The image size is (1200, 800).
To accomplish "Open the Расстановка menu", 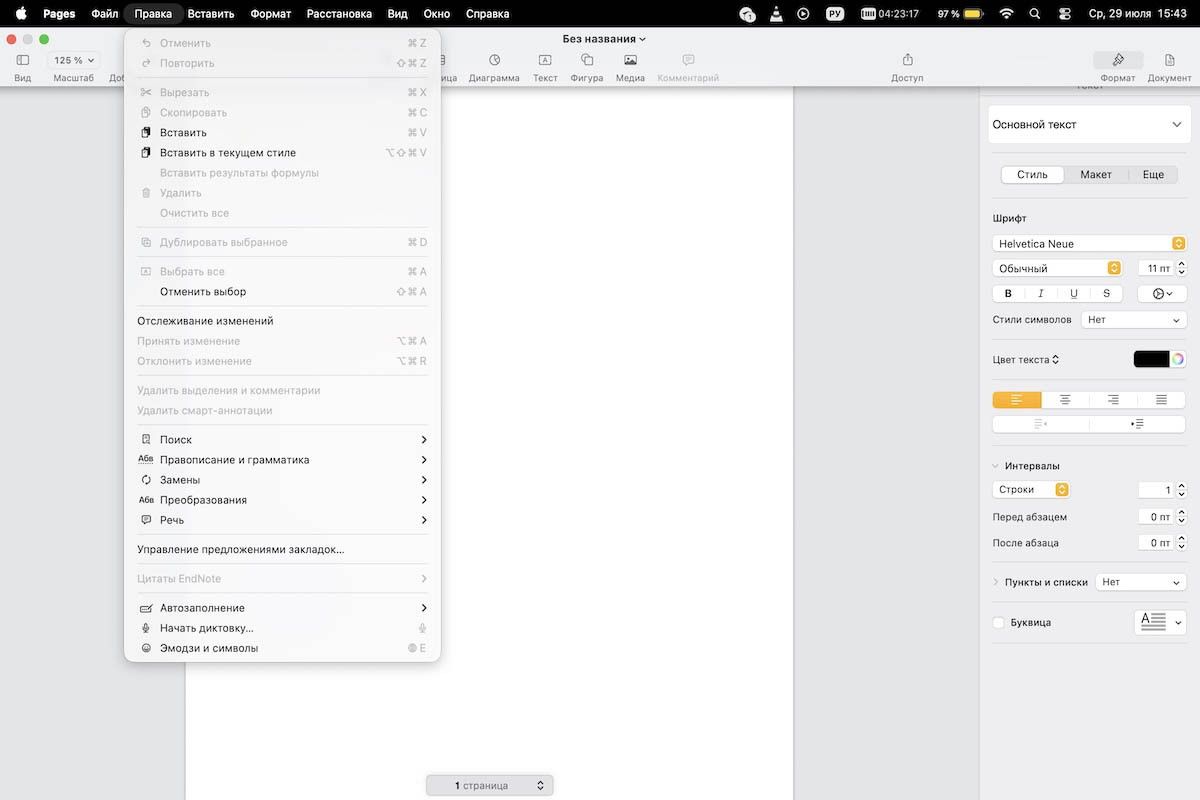I will [339, 14].
